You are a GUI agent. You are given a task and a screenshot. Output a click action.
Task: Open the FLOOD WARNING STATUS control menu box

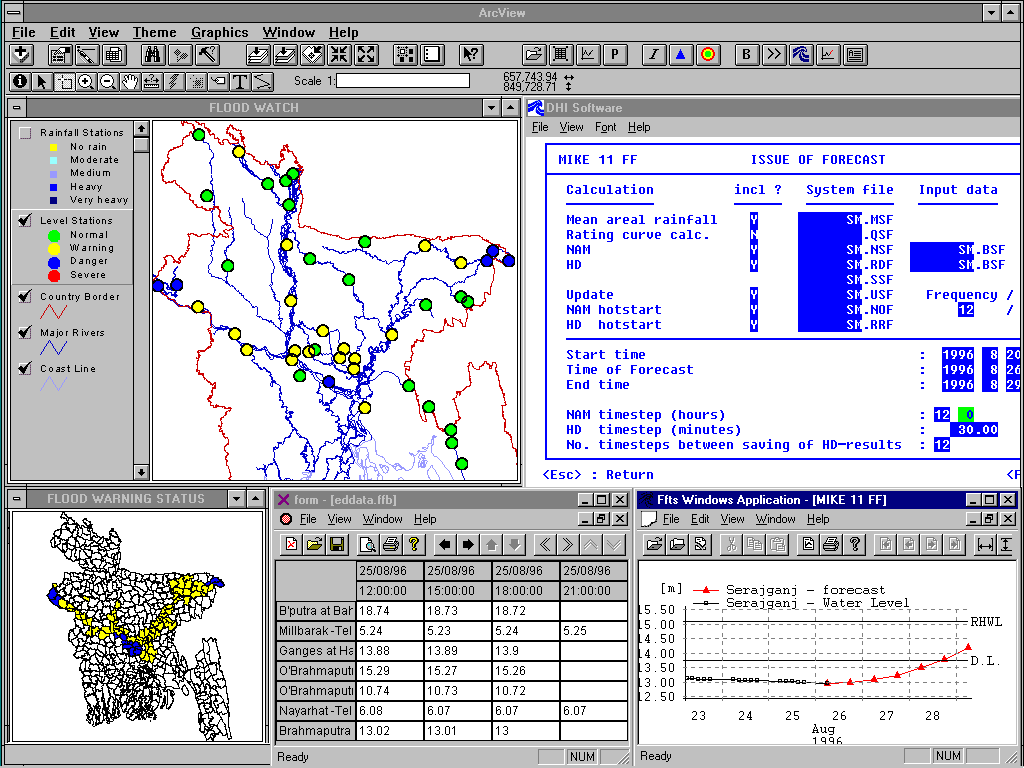tap(17, 499)
